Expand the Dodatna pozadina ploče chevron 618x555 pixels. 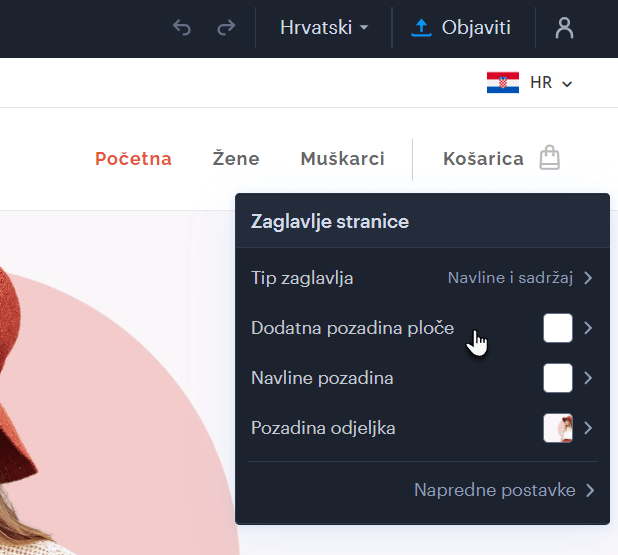point(588,328)
